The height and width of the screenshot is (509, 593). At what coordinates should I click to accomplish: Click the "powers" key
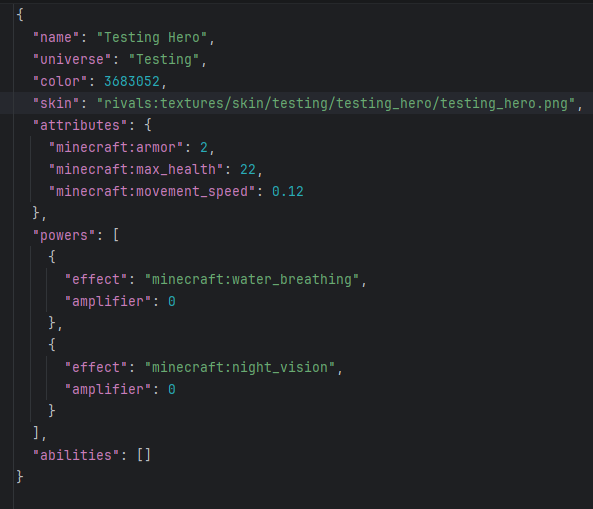[64, 235]
